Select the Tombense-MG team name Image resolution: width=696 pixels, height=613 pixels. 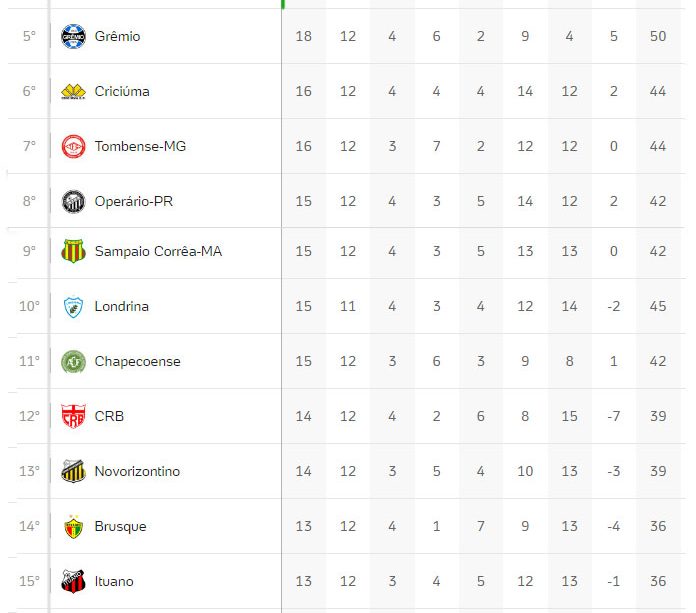140,146
